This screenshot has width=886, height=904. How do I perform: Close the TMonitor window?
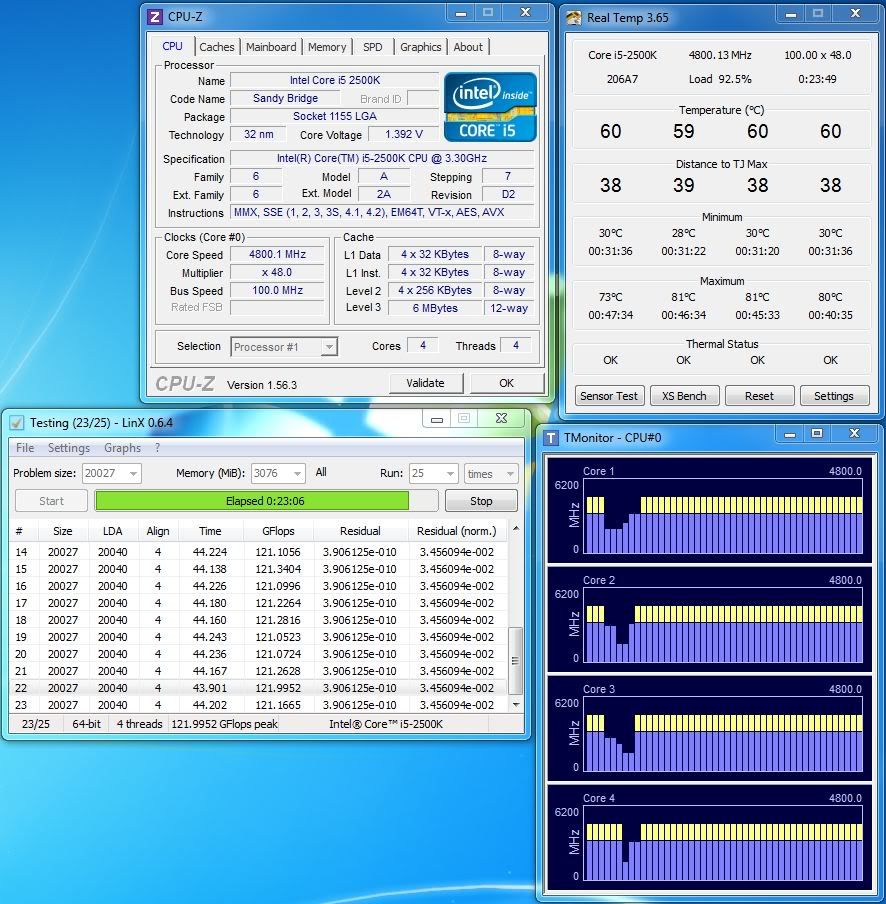854,434
